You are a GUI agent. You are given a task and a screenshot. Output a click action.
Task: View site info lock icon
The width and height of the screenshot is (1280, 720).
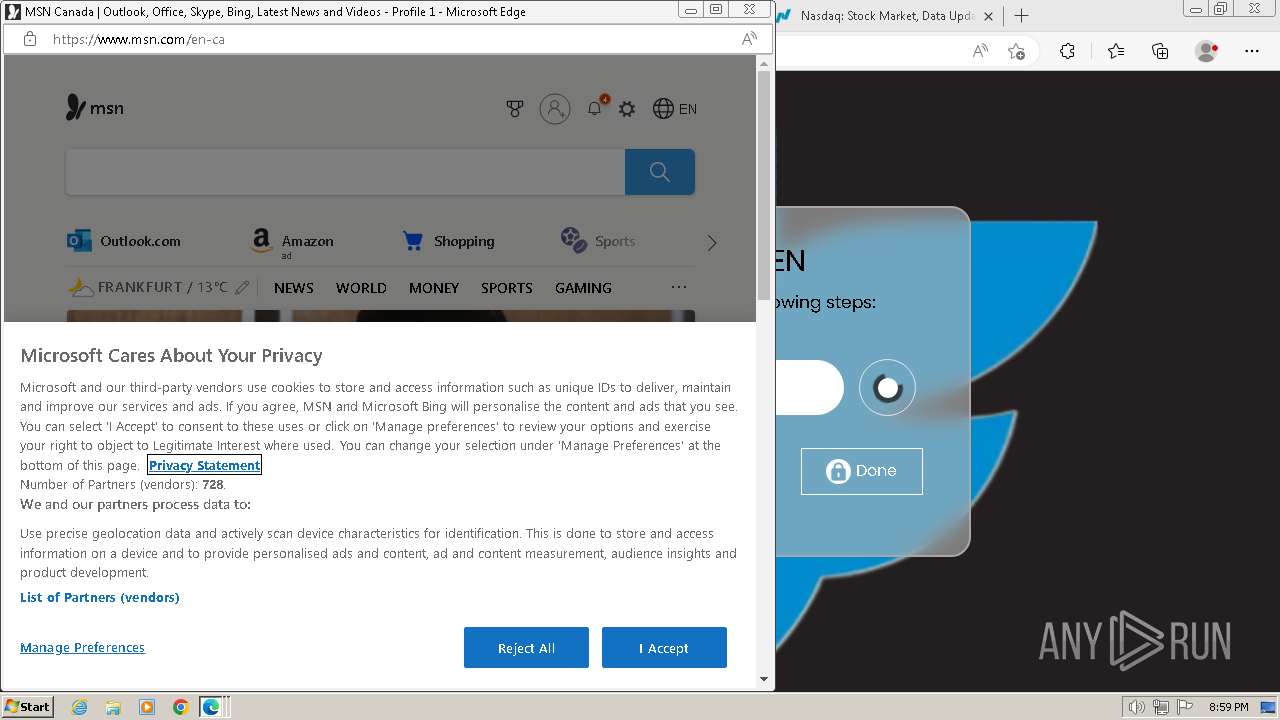click(x=30, y=39)
